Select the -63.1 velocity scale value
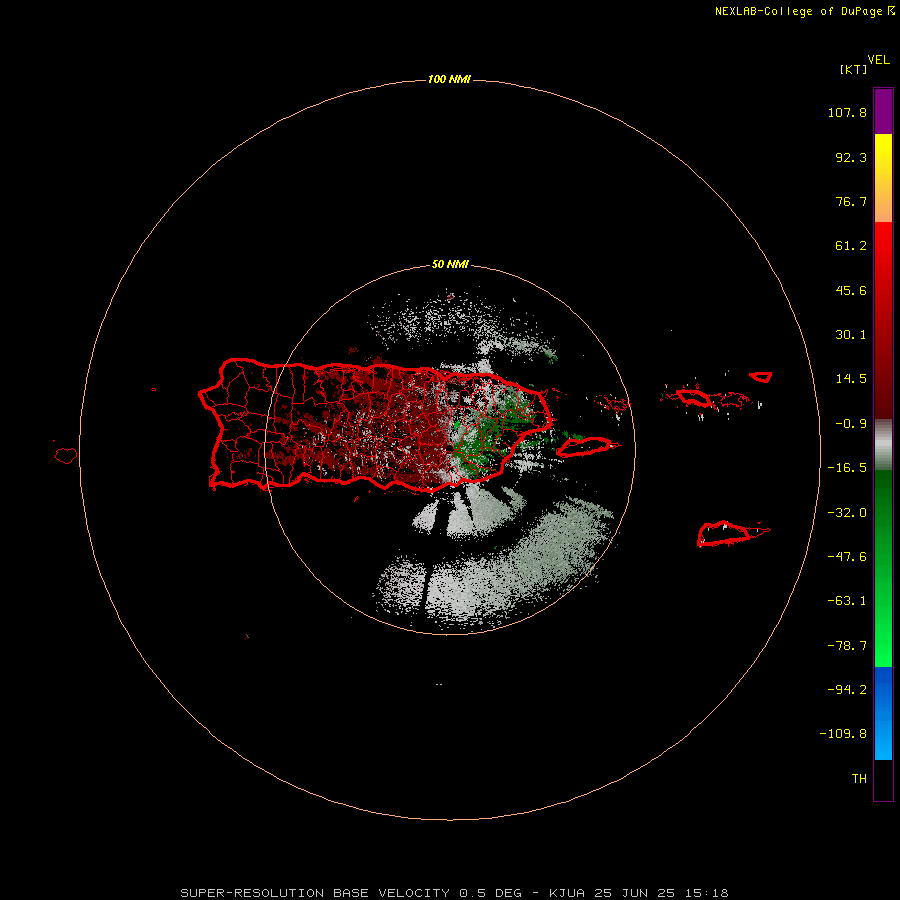Viewport: 900px width, 900px height. pos(847,601)
